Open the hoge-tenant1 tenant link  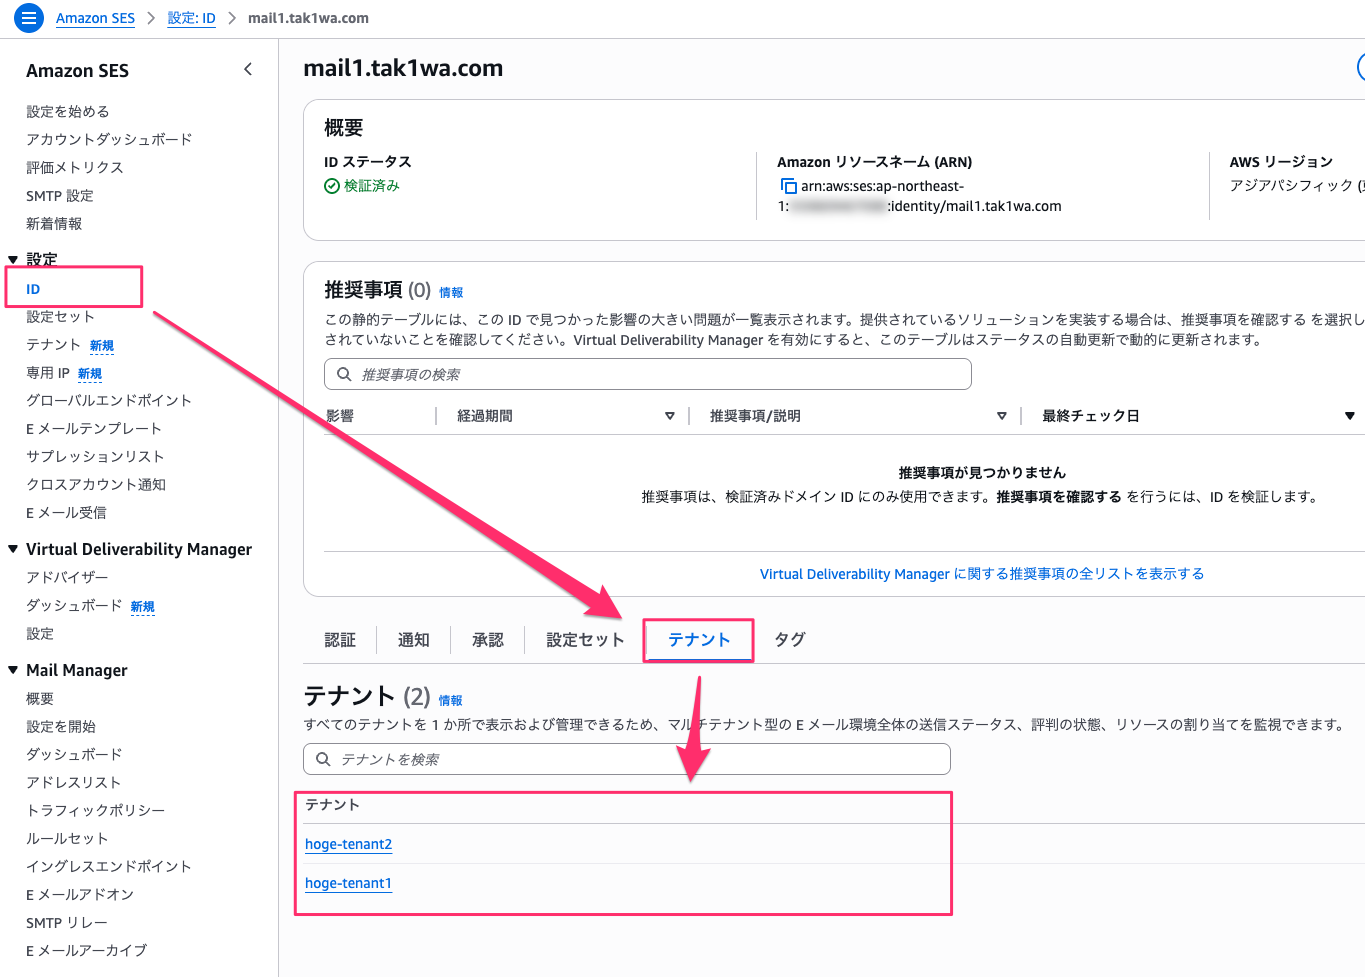pos(348,883)
